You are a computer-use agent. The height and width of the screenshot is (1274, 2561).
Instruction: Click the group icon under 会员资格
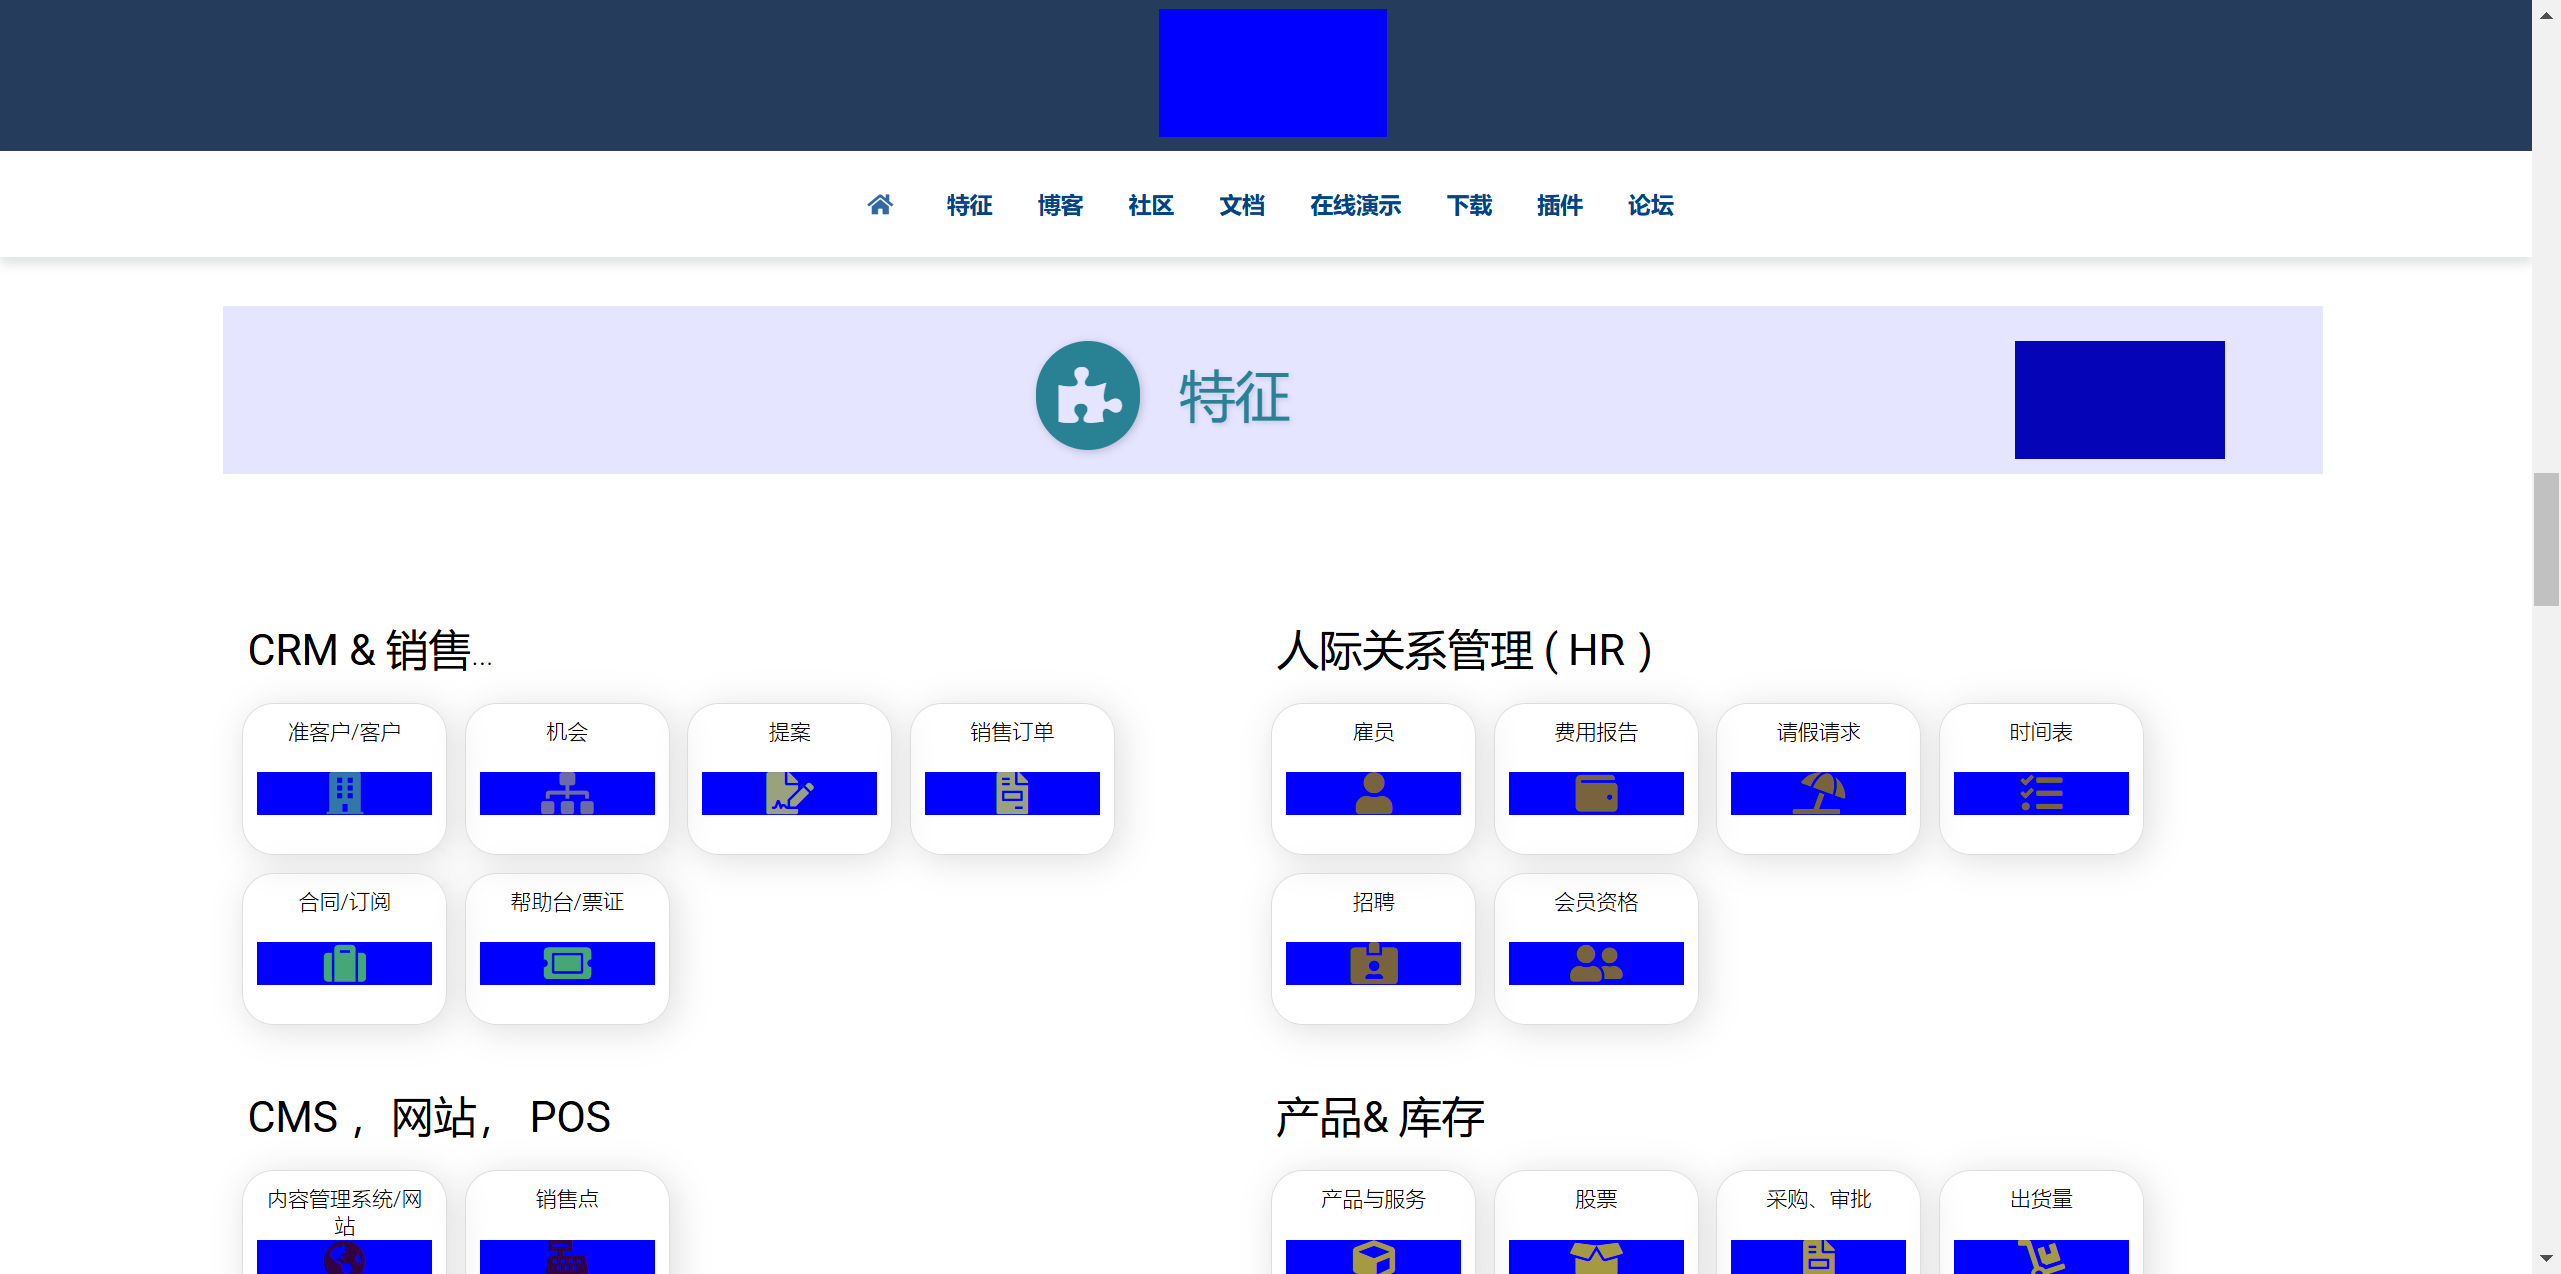[1596, 964]
